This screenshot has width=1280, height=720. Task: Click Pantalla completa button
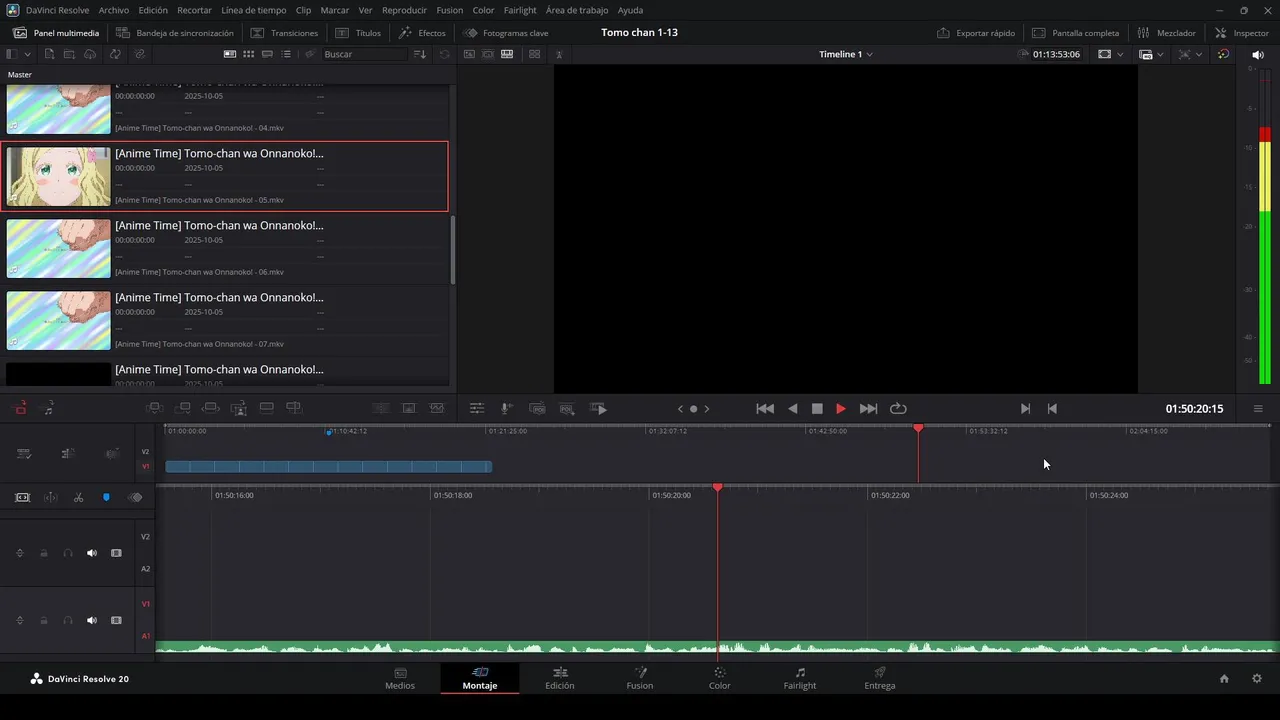(1075, 33)
